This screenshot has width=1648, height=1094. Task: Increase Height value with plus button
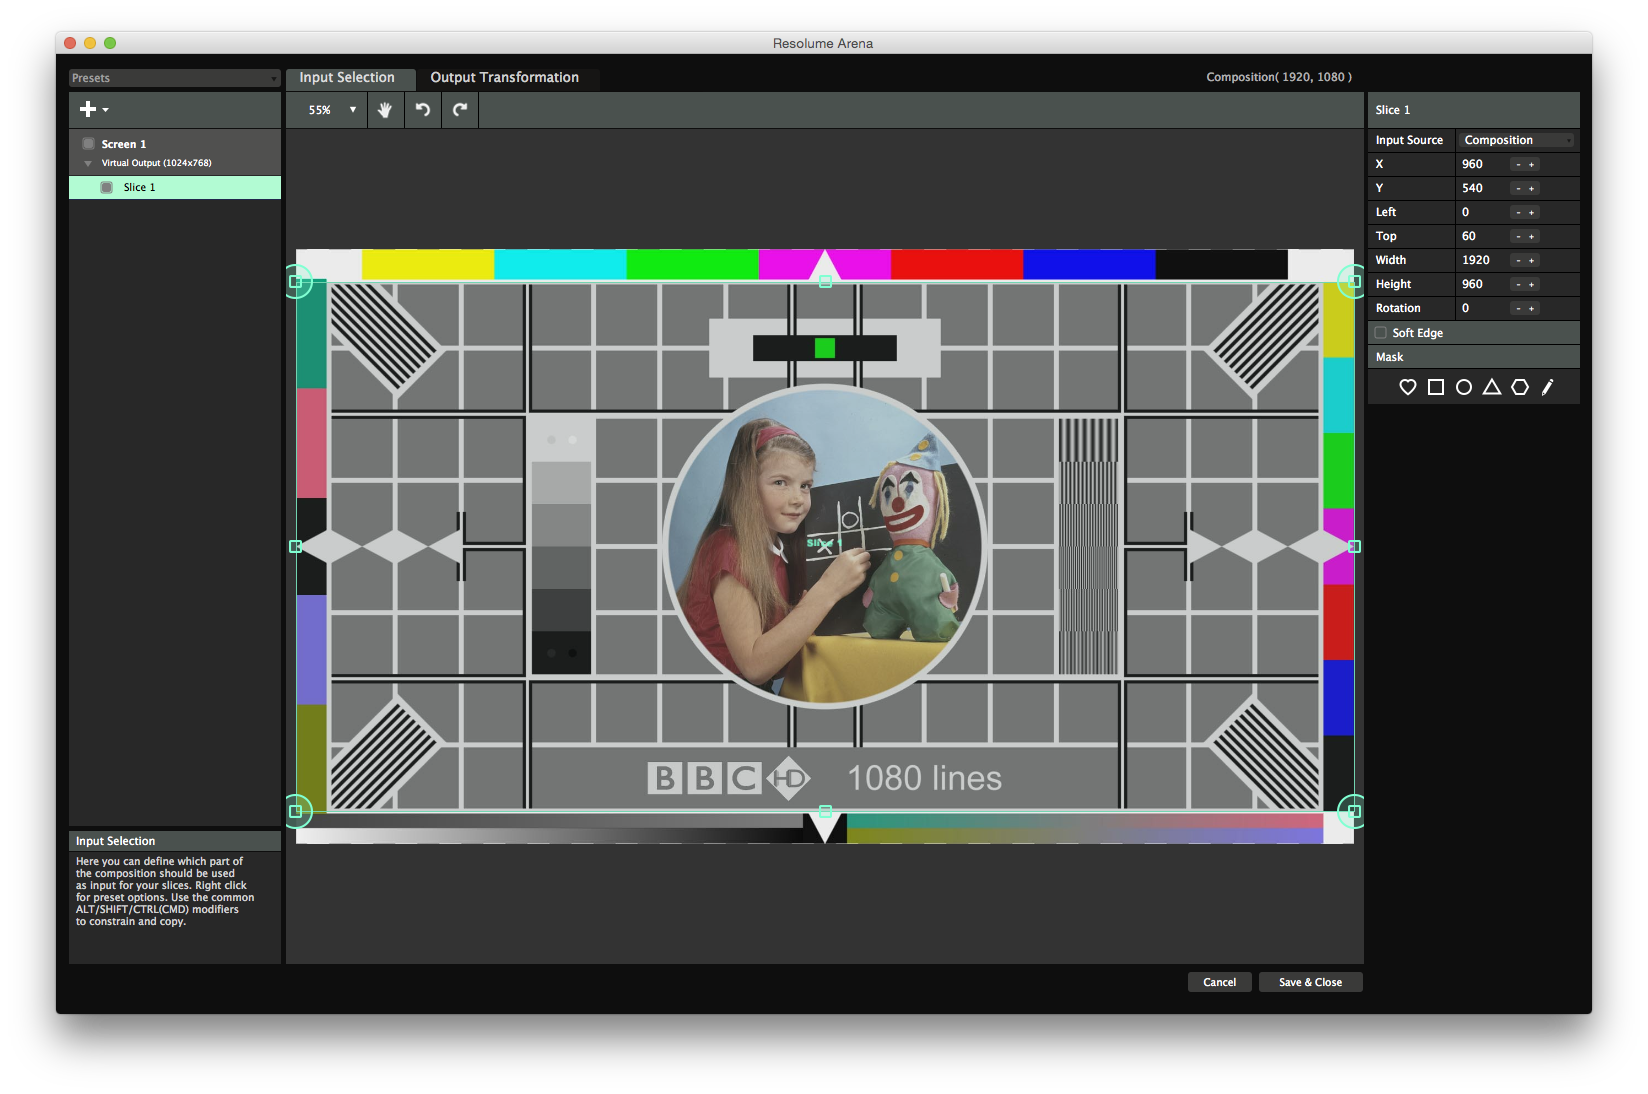click(1531, 284)
